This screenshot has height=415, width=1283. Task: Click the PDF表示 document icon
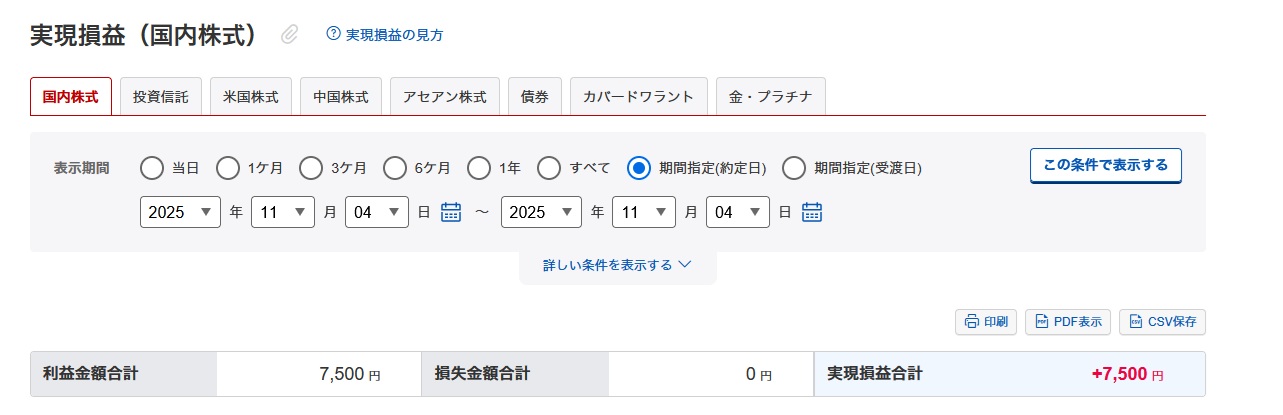(x=1041, y=322)
